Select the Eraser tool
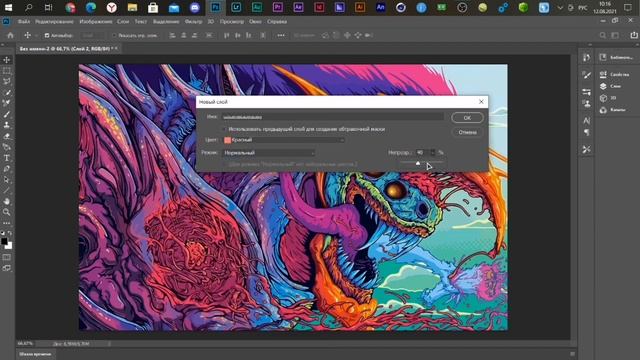 tap(7, 136)
